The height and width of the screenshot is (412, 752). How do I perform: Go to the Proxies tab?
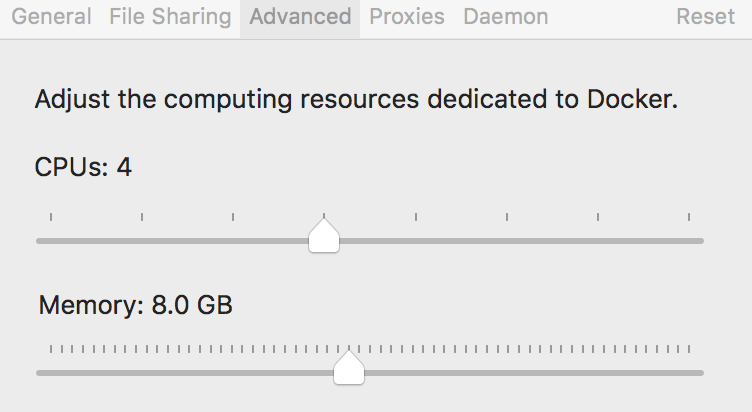(407, 17)
